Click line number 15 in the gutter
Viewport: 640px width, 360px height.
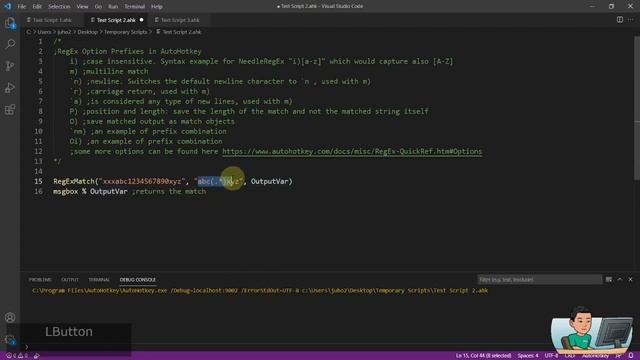click(x=38, y=181)
